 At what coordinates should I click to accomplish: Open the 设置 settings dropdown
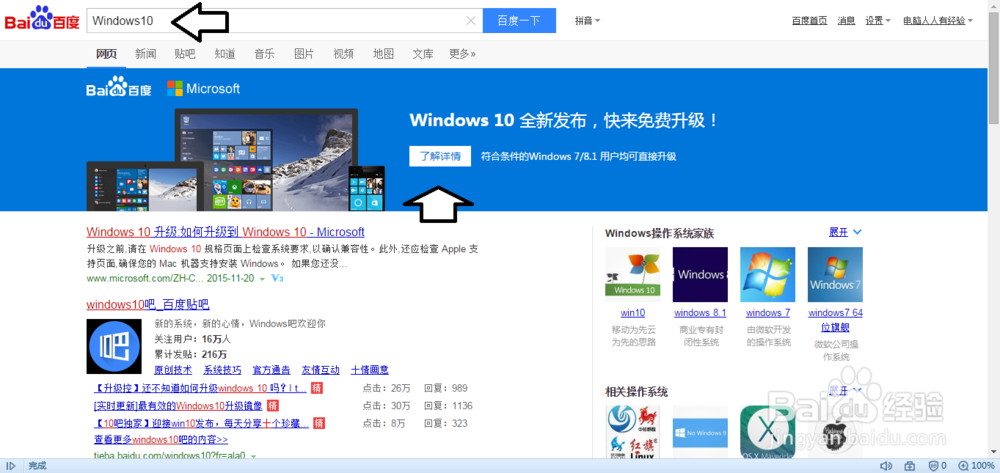(878, 20)
